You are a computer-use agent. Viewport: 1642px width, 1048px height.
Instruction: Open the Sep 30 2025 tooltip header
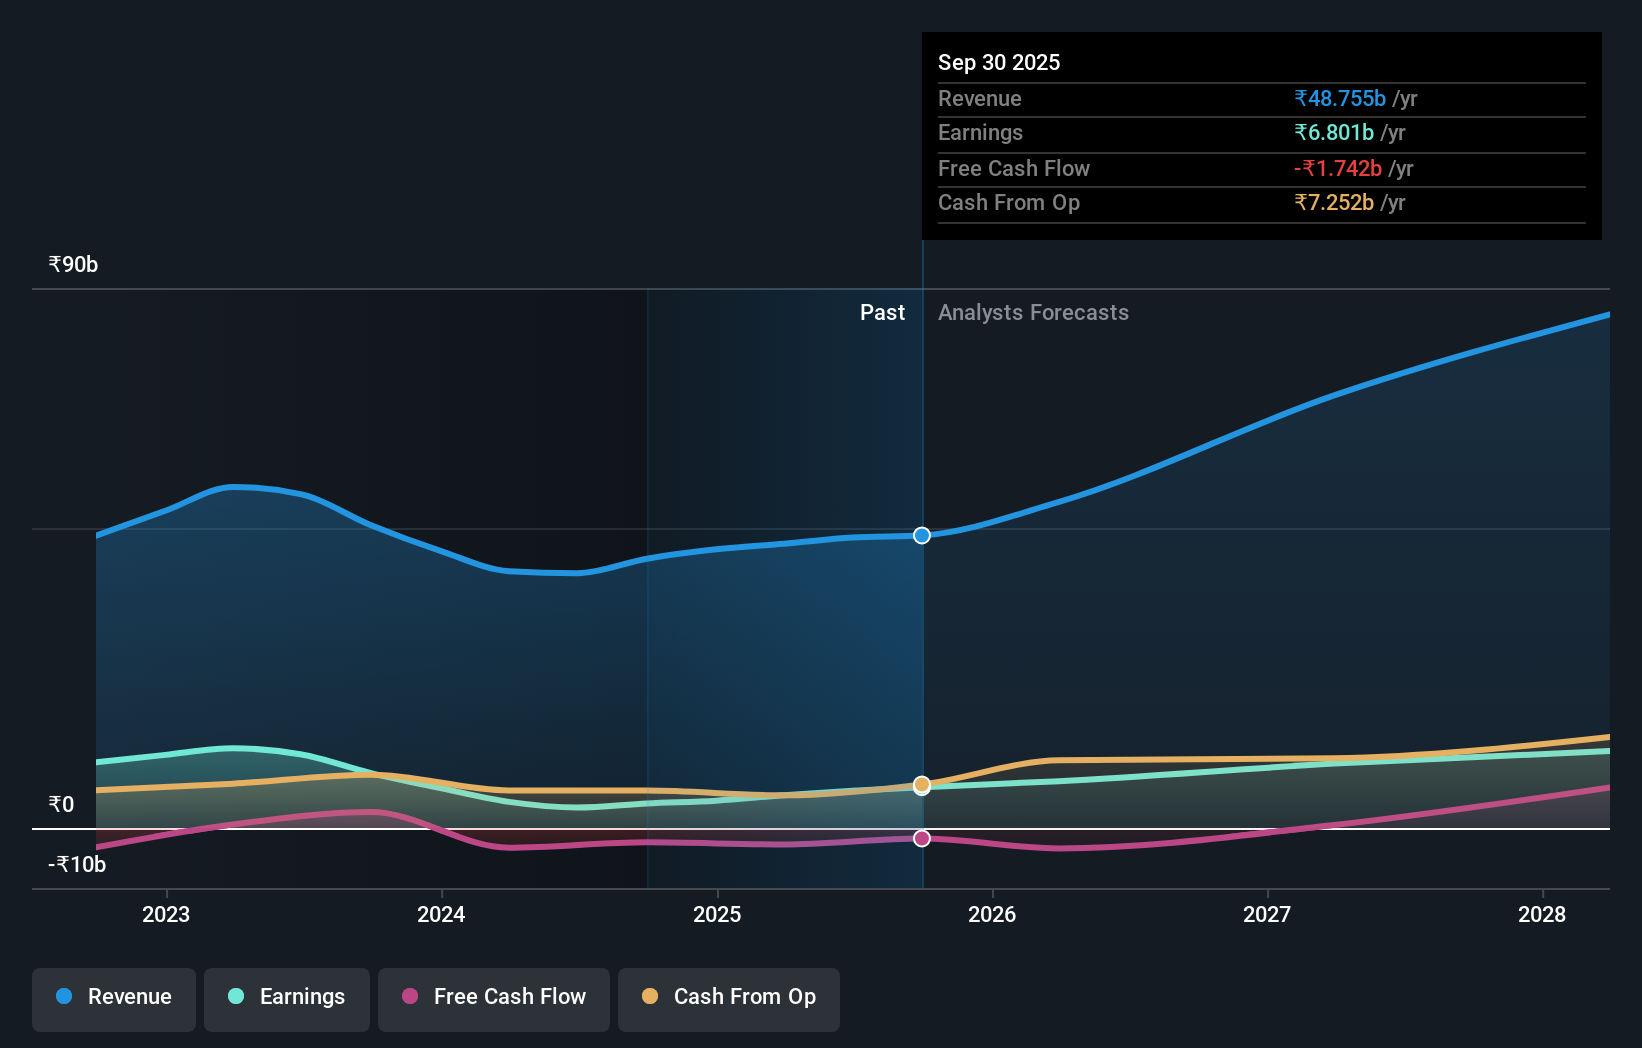[x=998, y=62]
